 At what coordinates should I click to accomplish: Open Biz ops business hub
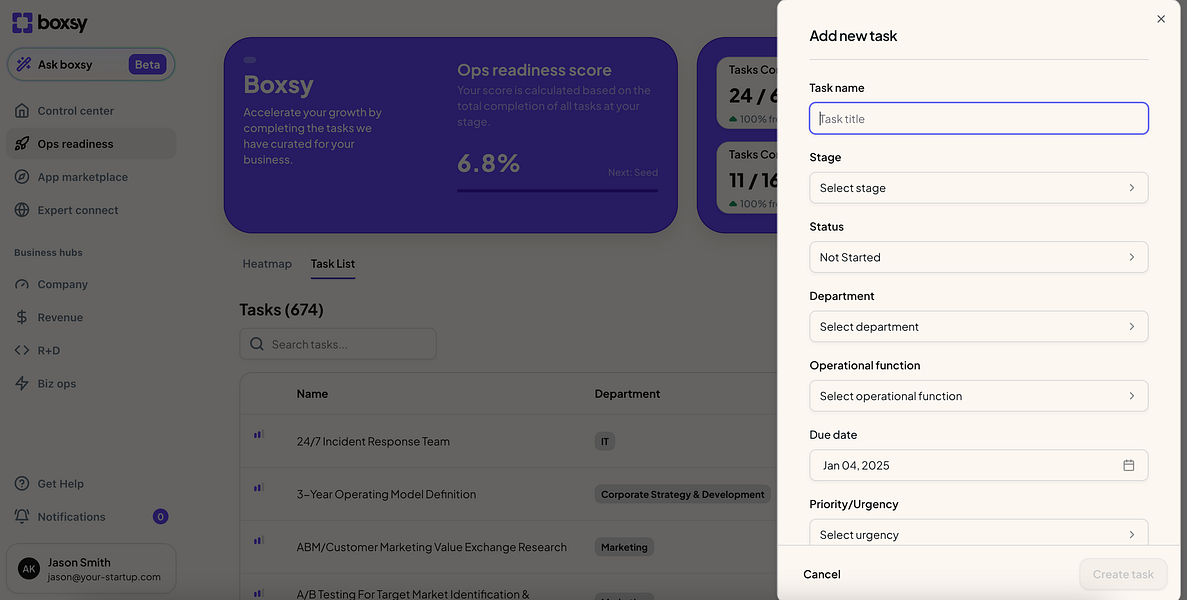(91, 384)
